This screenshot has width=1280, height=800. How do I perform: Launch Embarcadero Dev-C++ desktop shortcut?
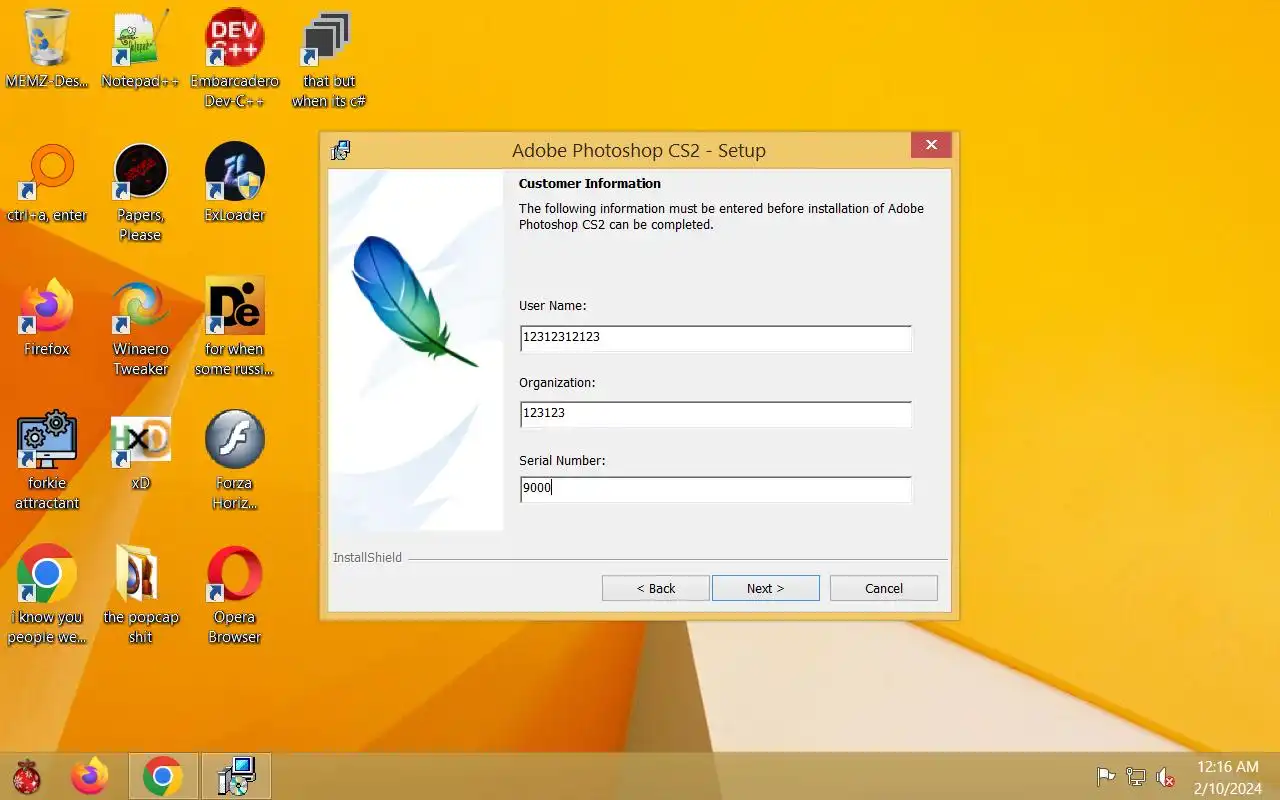tap(234, 59)
